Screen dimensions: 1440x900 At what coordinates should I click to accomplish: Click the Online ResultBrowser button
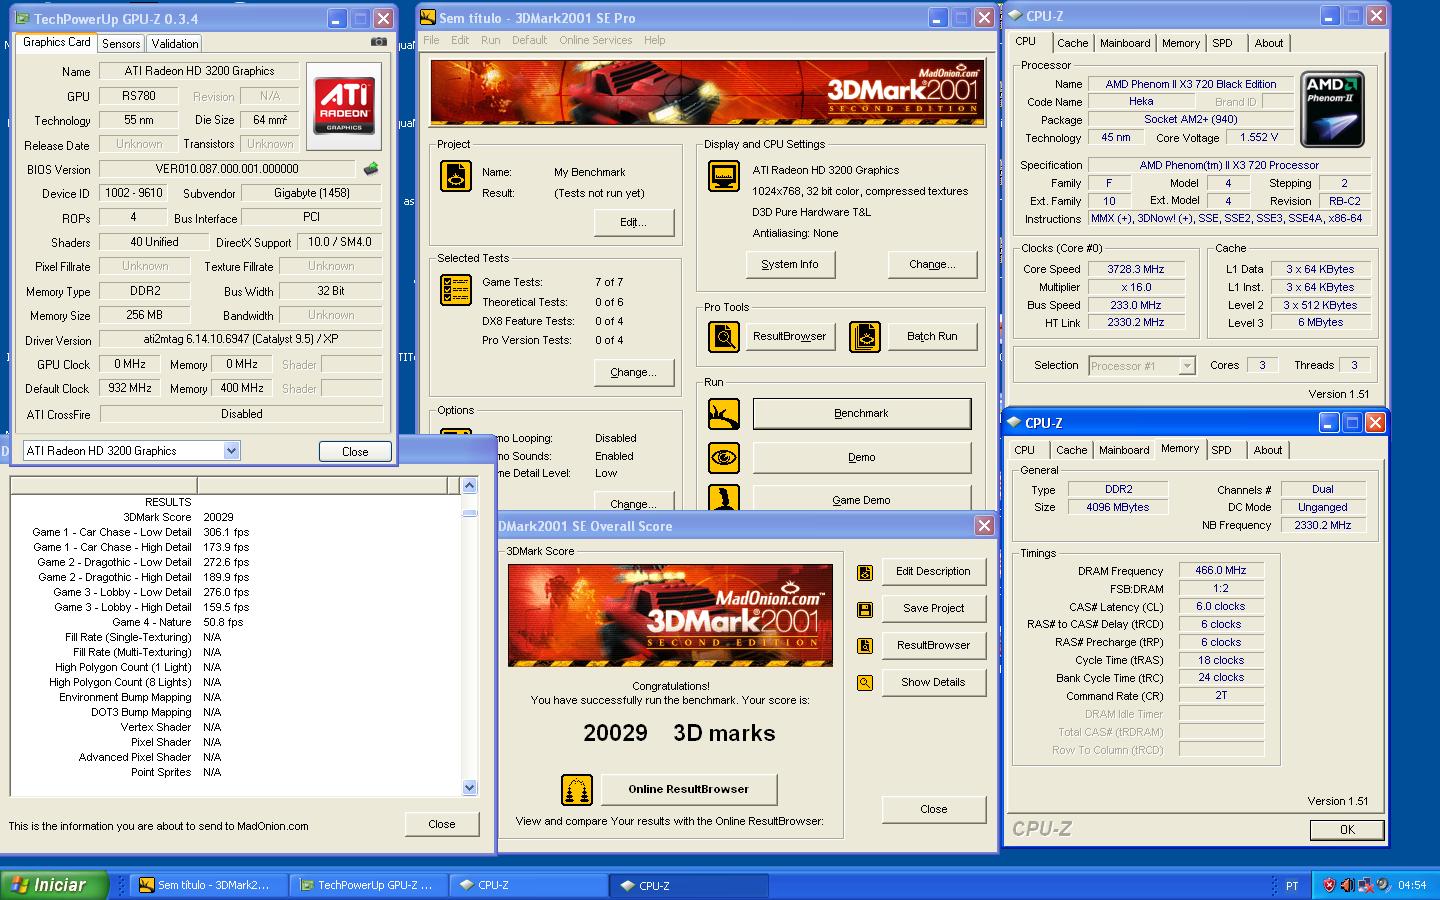688,789
